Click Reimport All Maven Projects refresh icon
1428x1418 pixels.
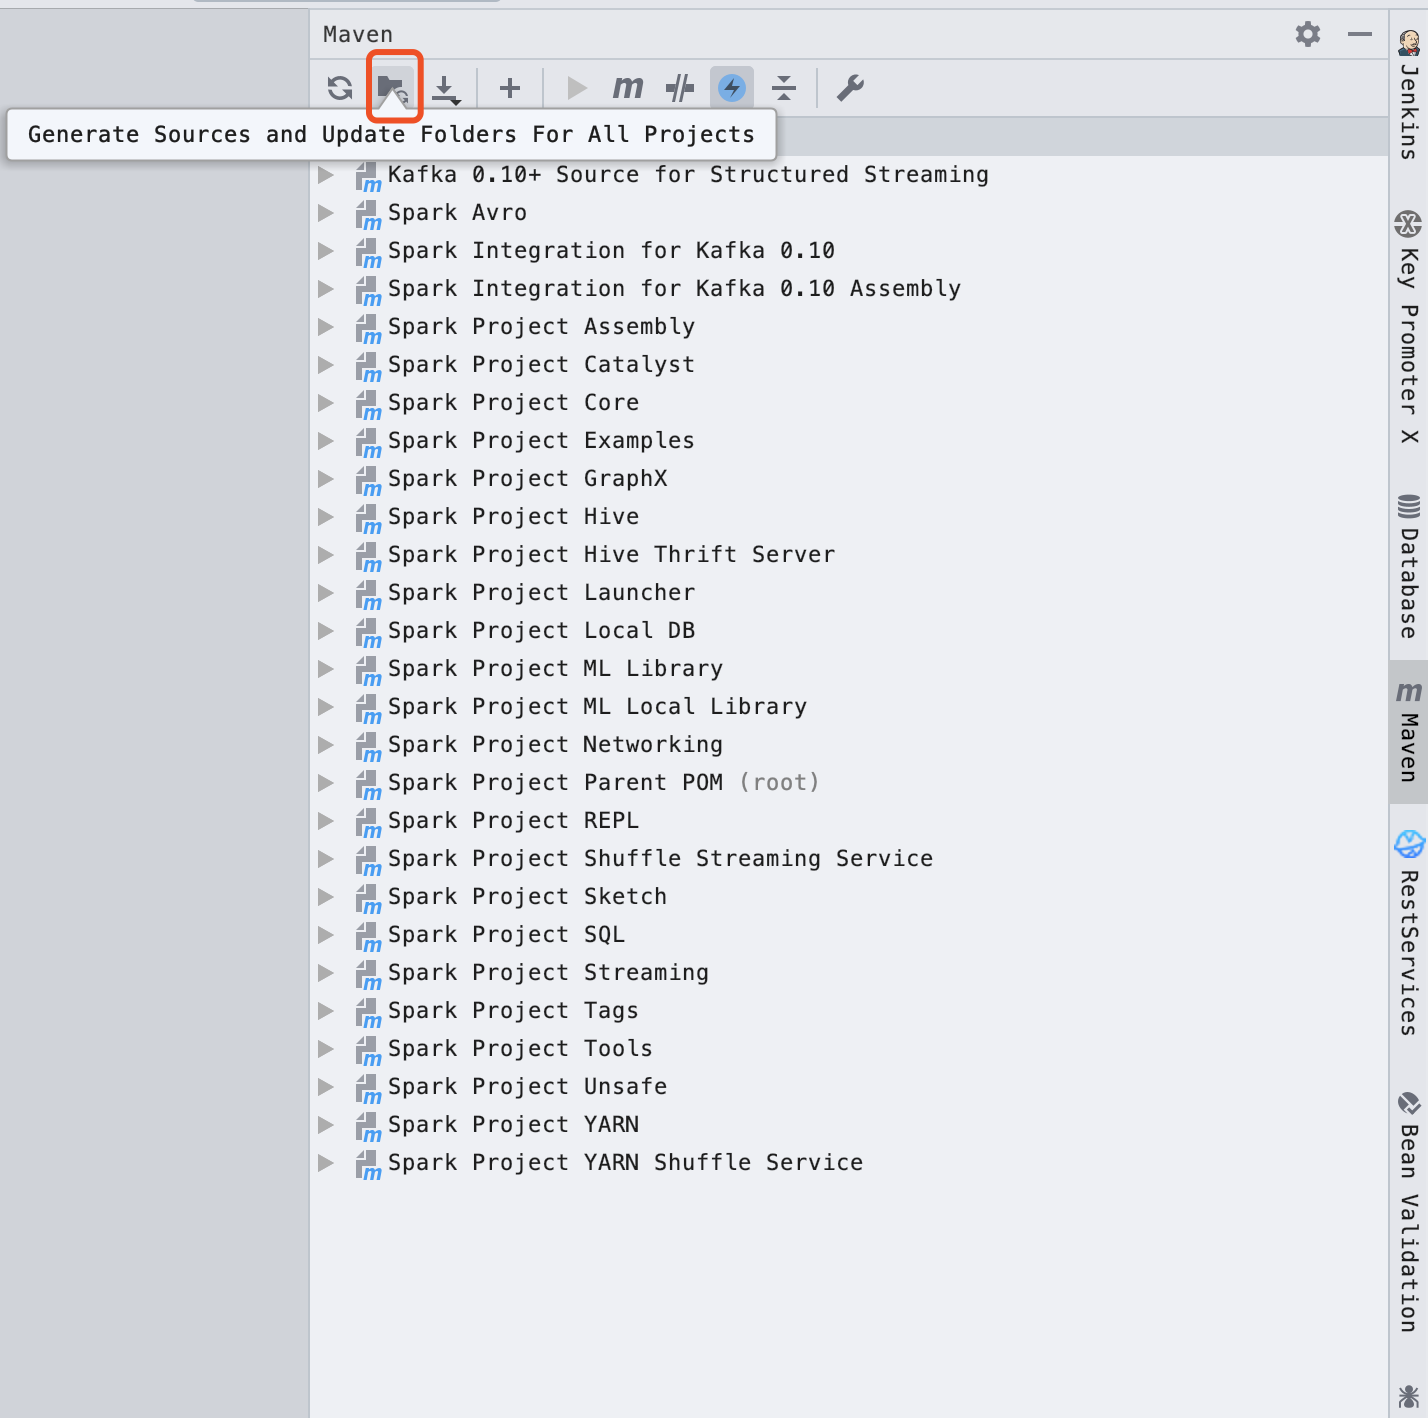click(x=340, y=88)
